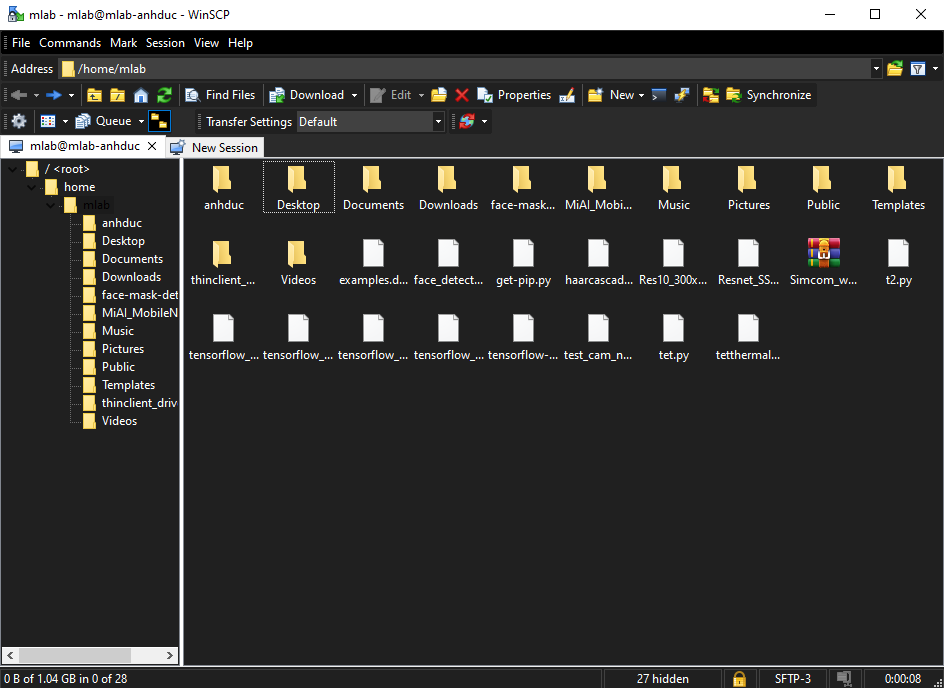Select Templates in the directory tree

[x=128, y=385]
